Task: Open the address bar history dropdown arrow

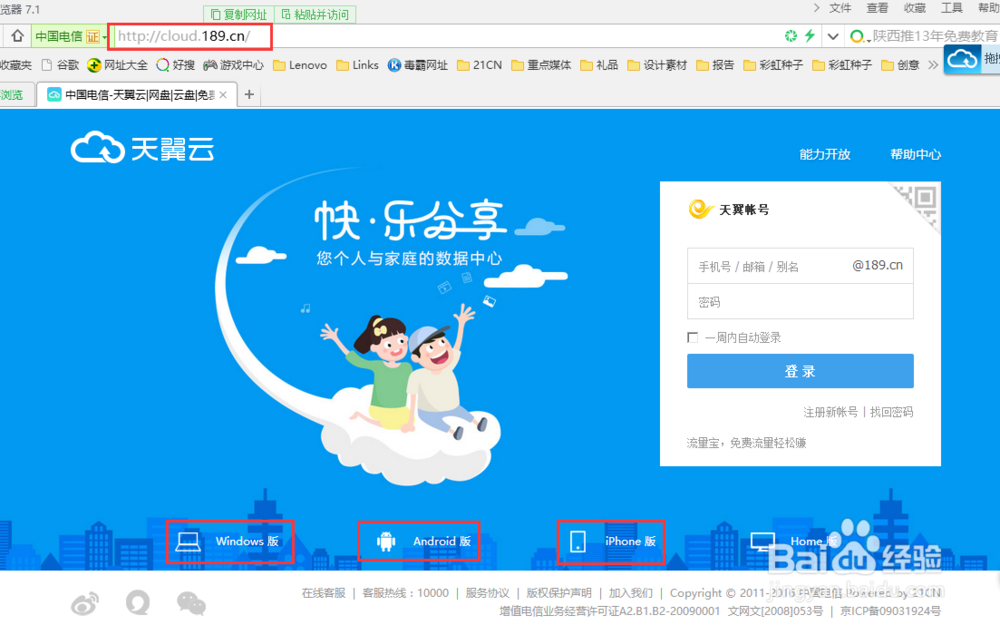Action: pyautogui.click(x=833, y=36)
